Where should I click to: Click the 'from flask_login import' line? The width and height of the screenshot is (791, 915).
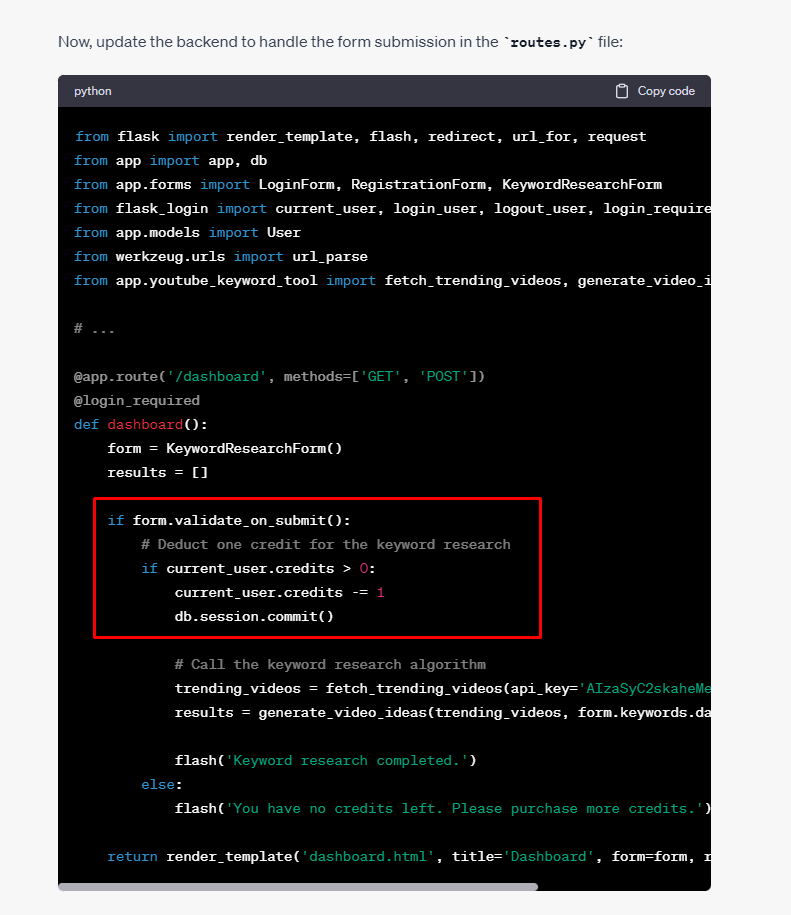(x=392, y=208)
